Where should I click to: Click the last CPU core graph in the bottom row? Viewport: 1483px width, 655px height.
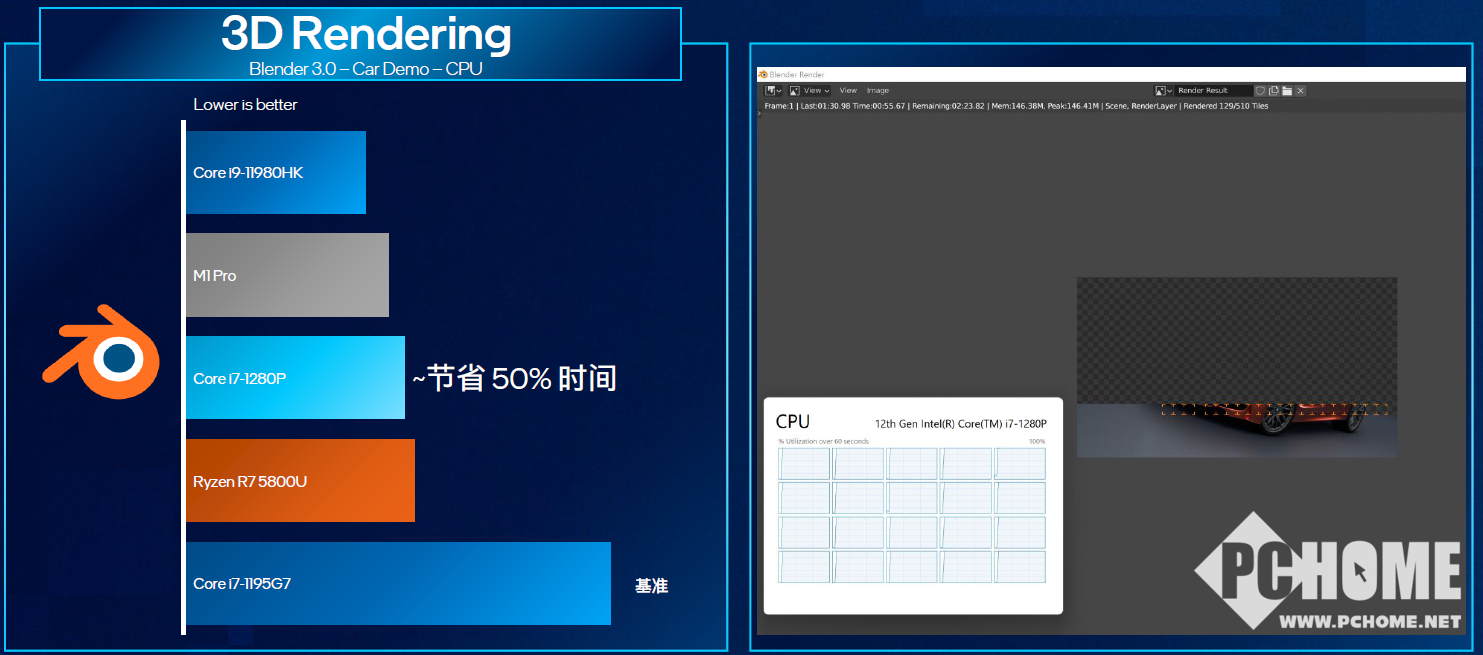pos(1019,567)
